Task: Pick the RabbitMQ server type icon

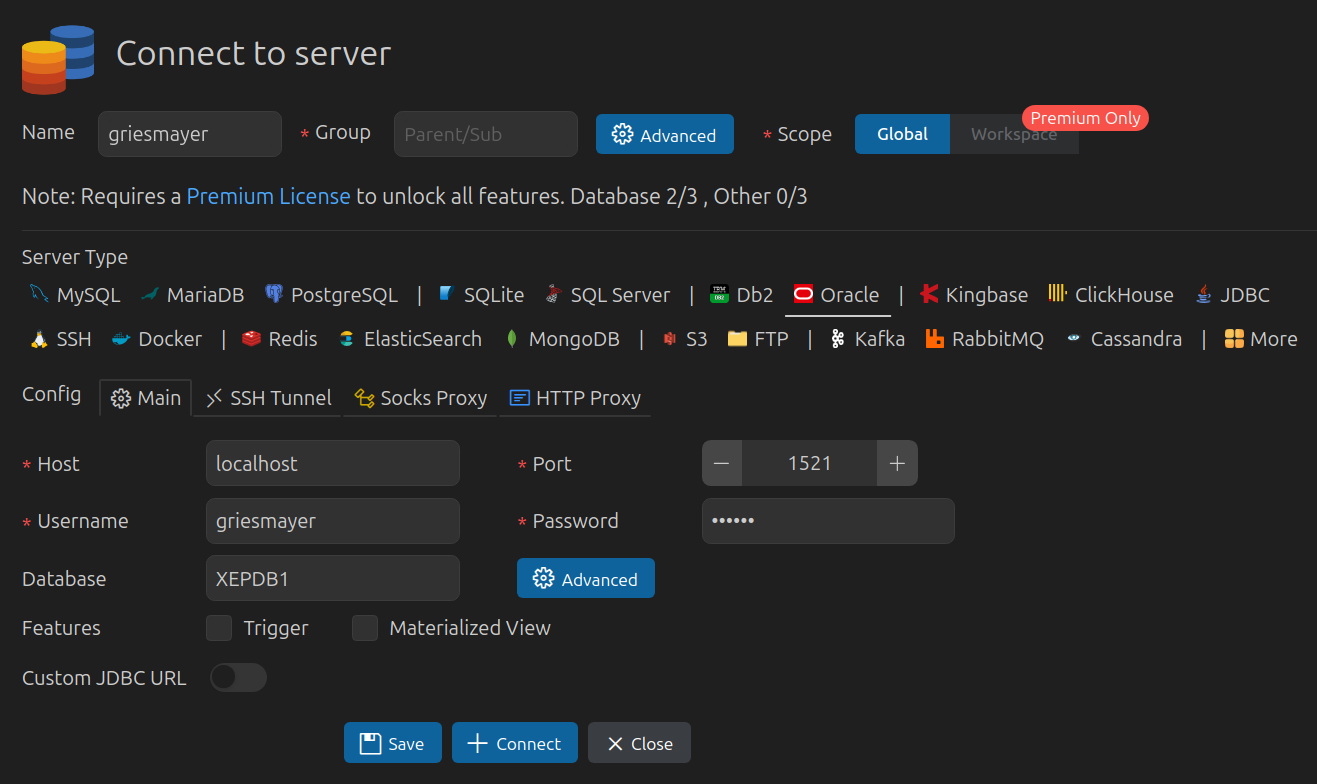Action: pyautogui.click(x=935, y=339)
